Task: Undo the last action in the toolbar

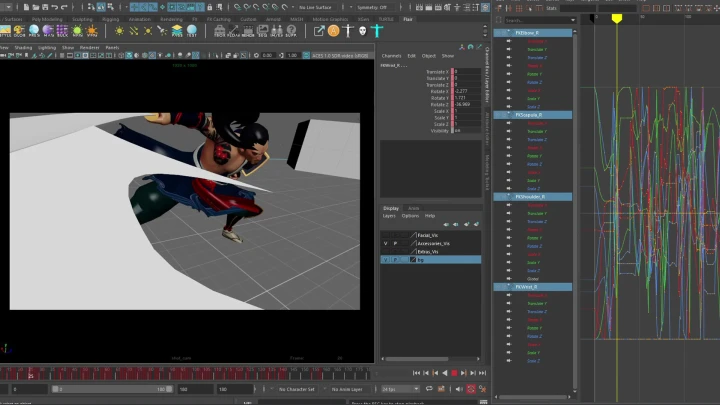Action: tap(55, 7)
